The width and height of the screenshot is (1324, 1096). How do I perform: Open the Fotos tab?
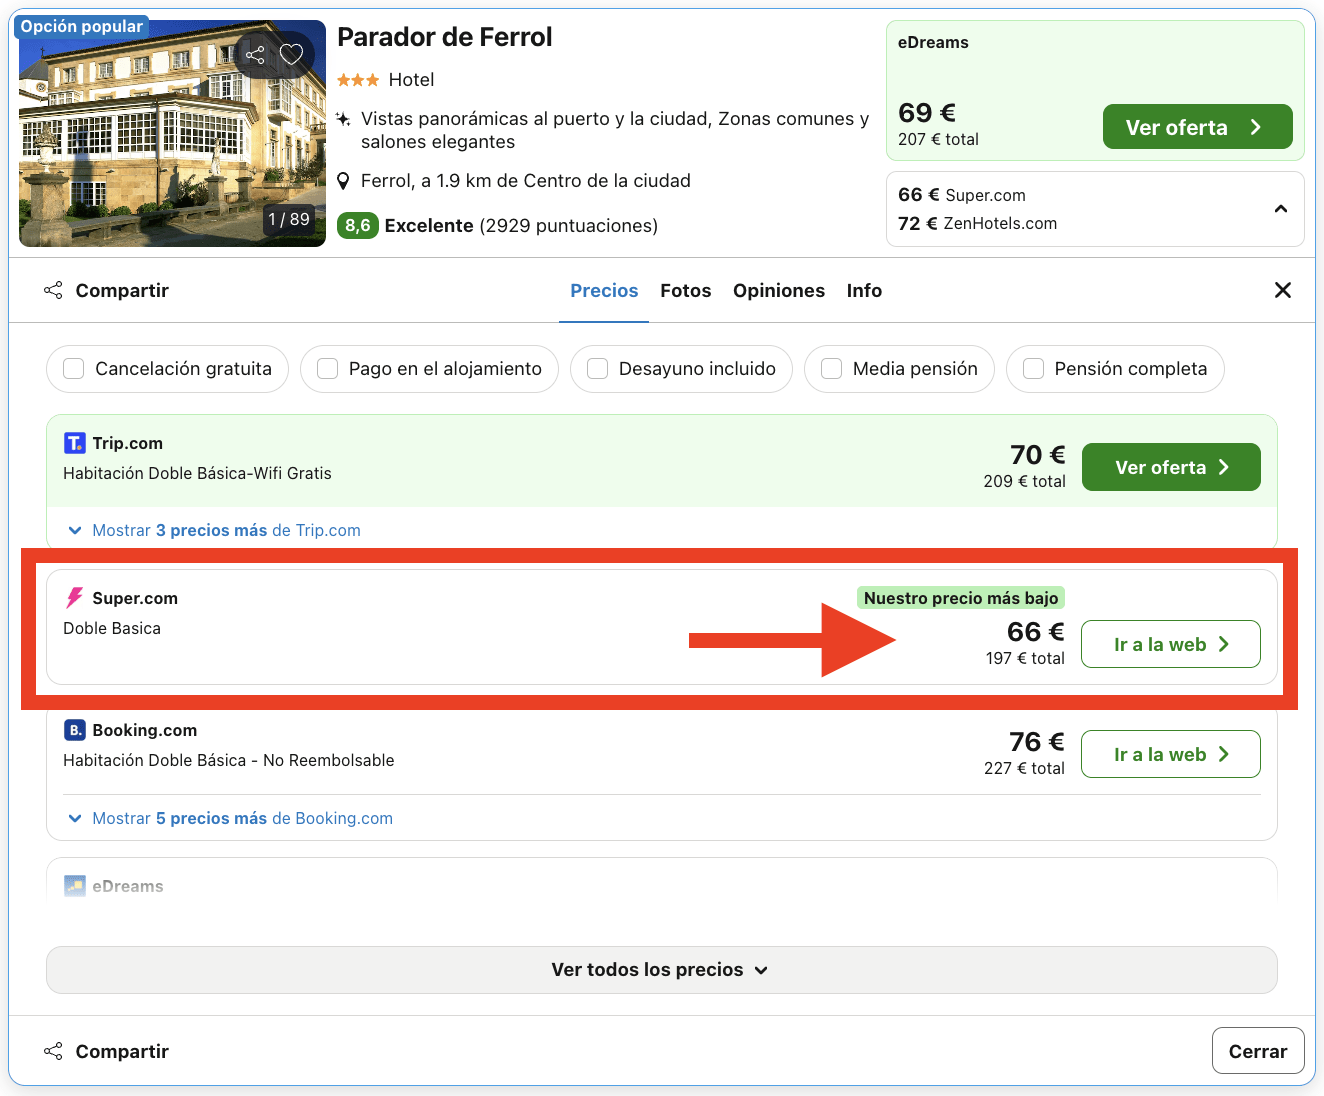tap(686, 291)
